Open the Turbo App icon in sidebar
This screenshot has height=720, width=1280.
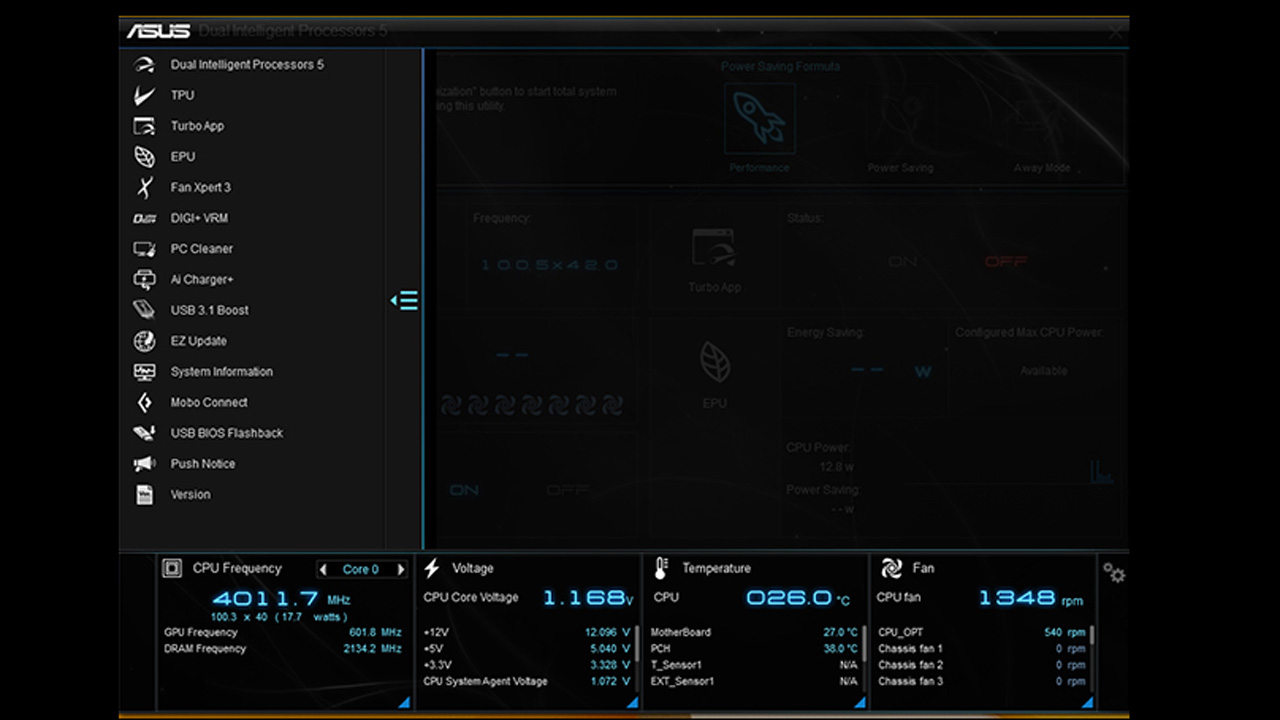[145, 126]
